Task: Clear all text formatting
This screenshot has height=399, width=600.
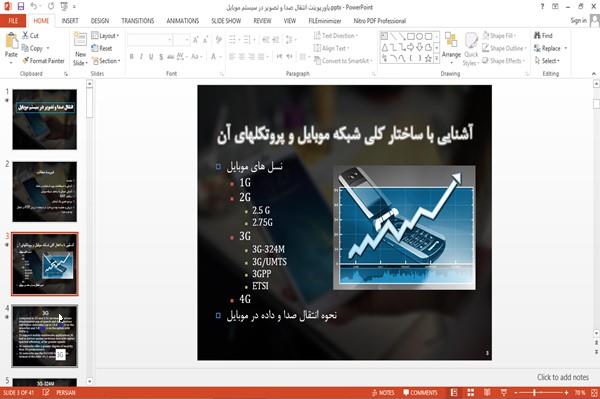Action: [x=218, y=40]
